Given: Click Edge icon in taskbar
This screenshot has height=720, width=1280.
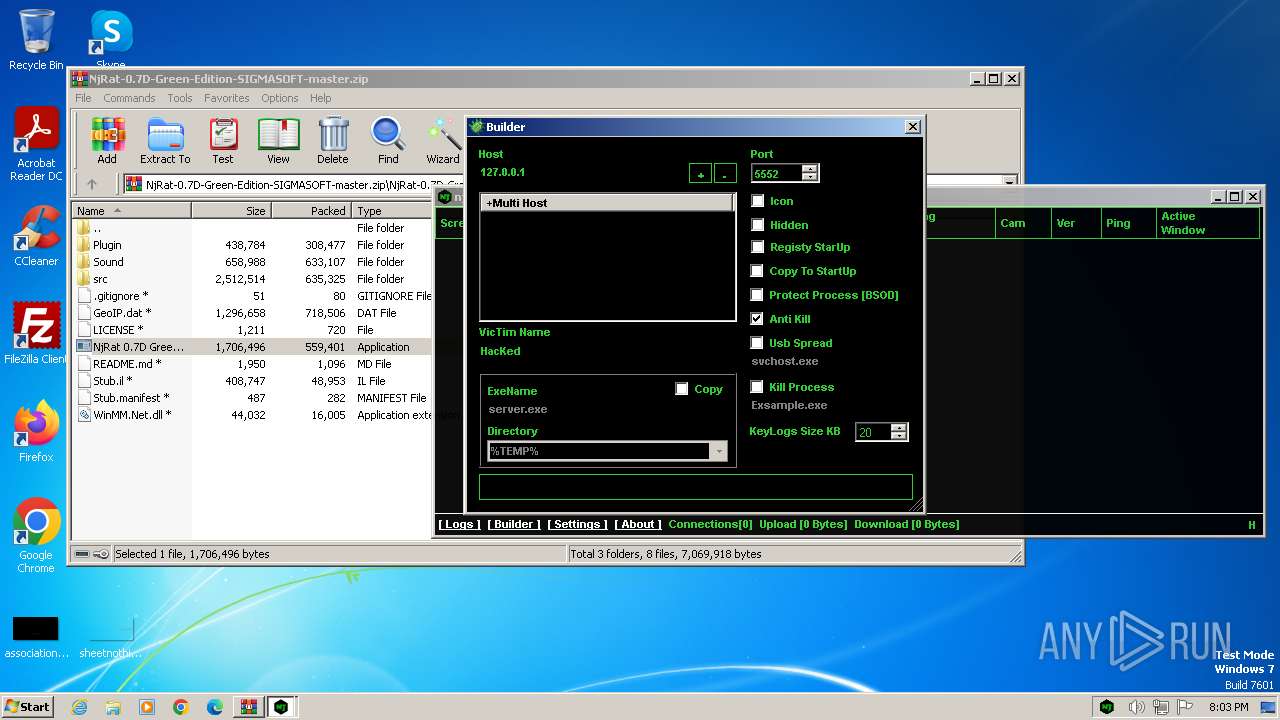Looking at the screenshot, I should [215, 707].
